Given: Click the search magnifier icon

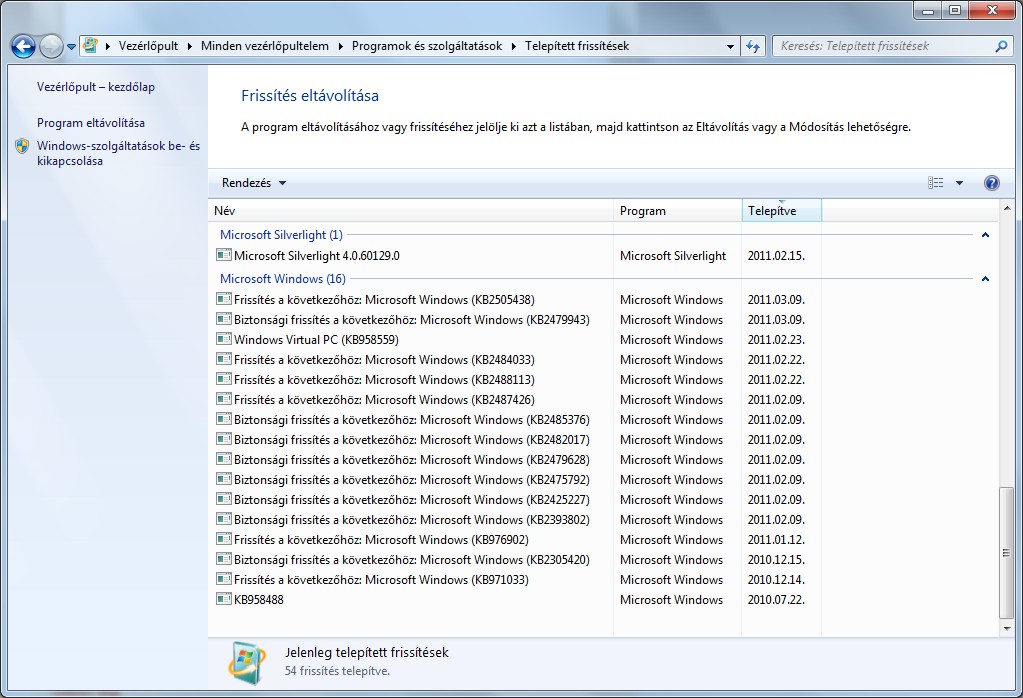Looking at the screenshot, I should pyautogui.click(x=1001, y=46).
